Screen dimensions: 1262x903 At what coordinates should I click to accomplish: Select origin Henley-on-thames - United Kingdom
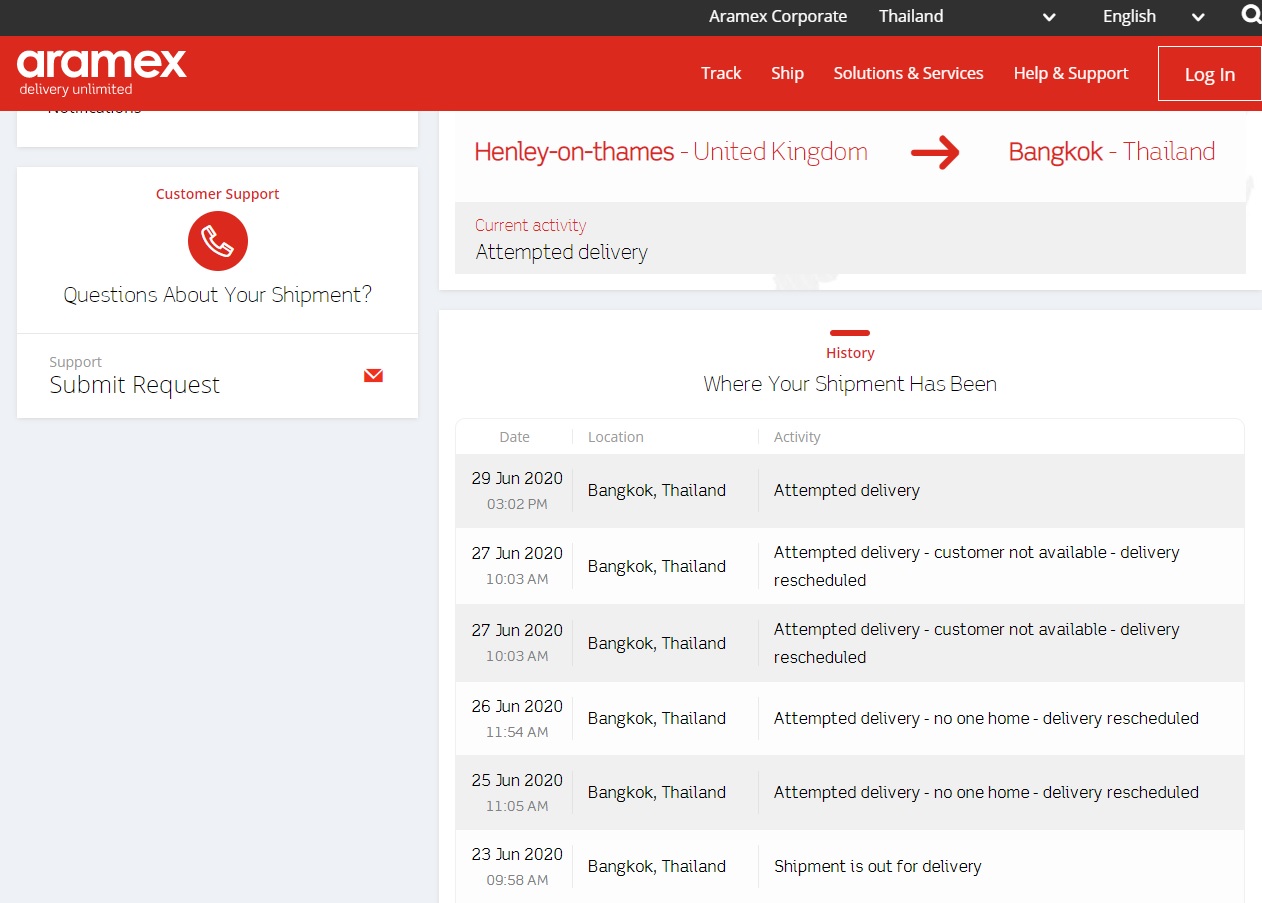(x=671, y=152)
